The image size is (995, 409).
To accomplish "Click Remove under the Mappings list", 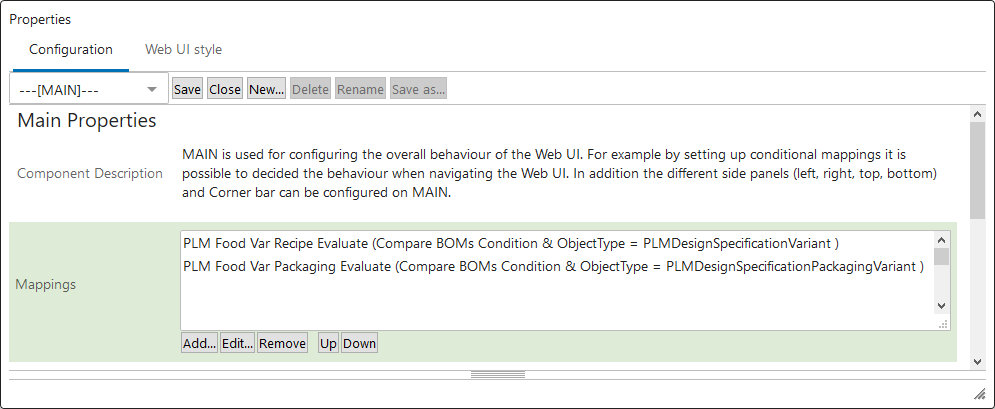I will pyautogui.click(x=282, y=344).
